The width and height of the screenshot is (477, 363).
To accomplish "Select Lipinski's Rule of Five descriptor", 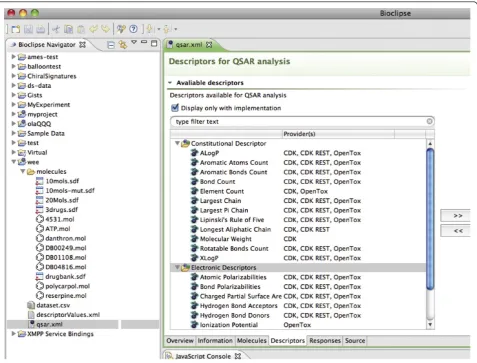I will [232, 220].
